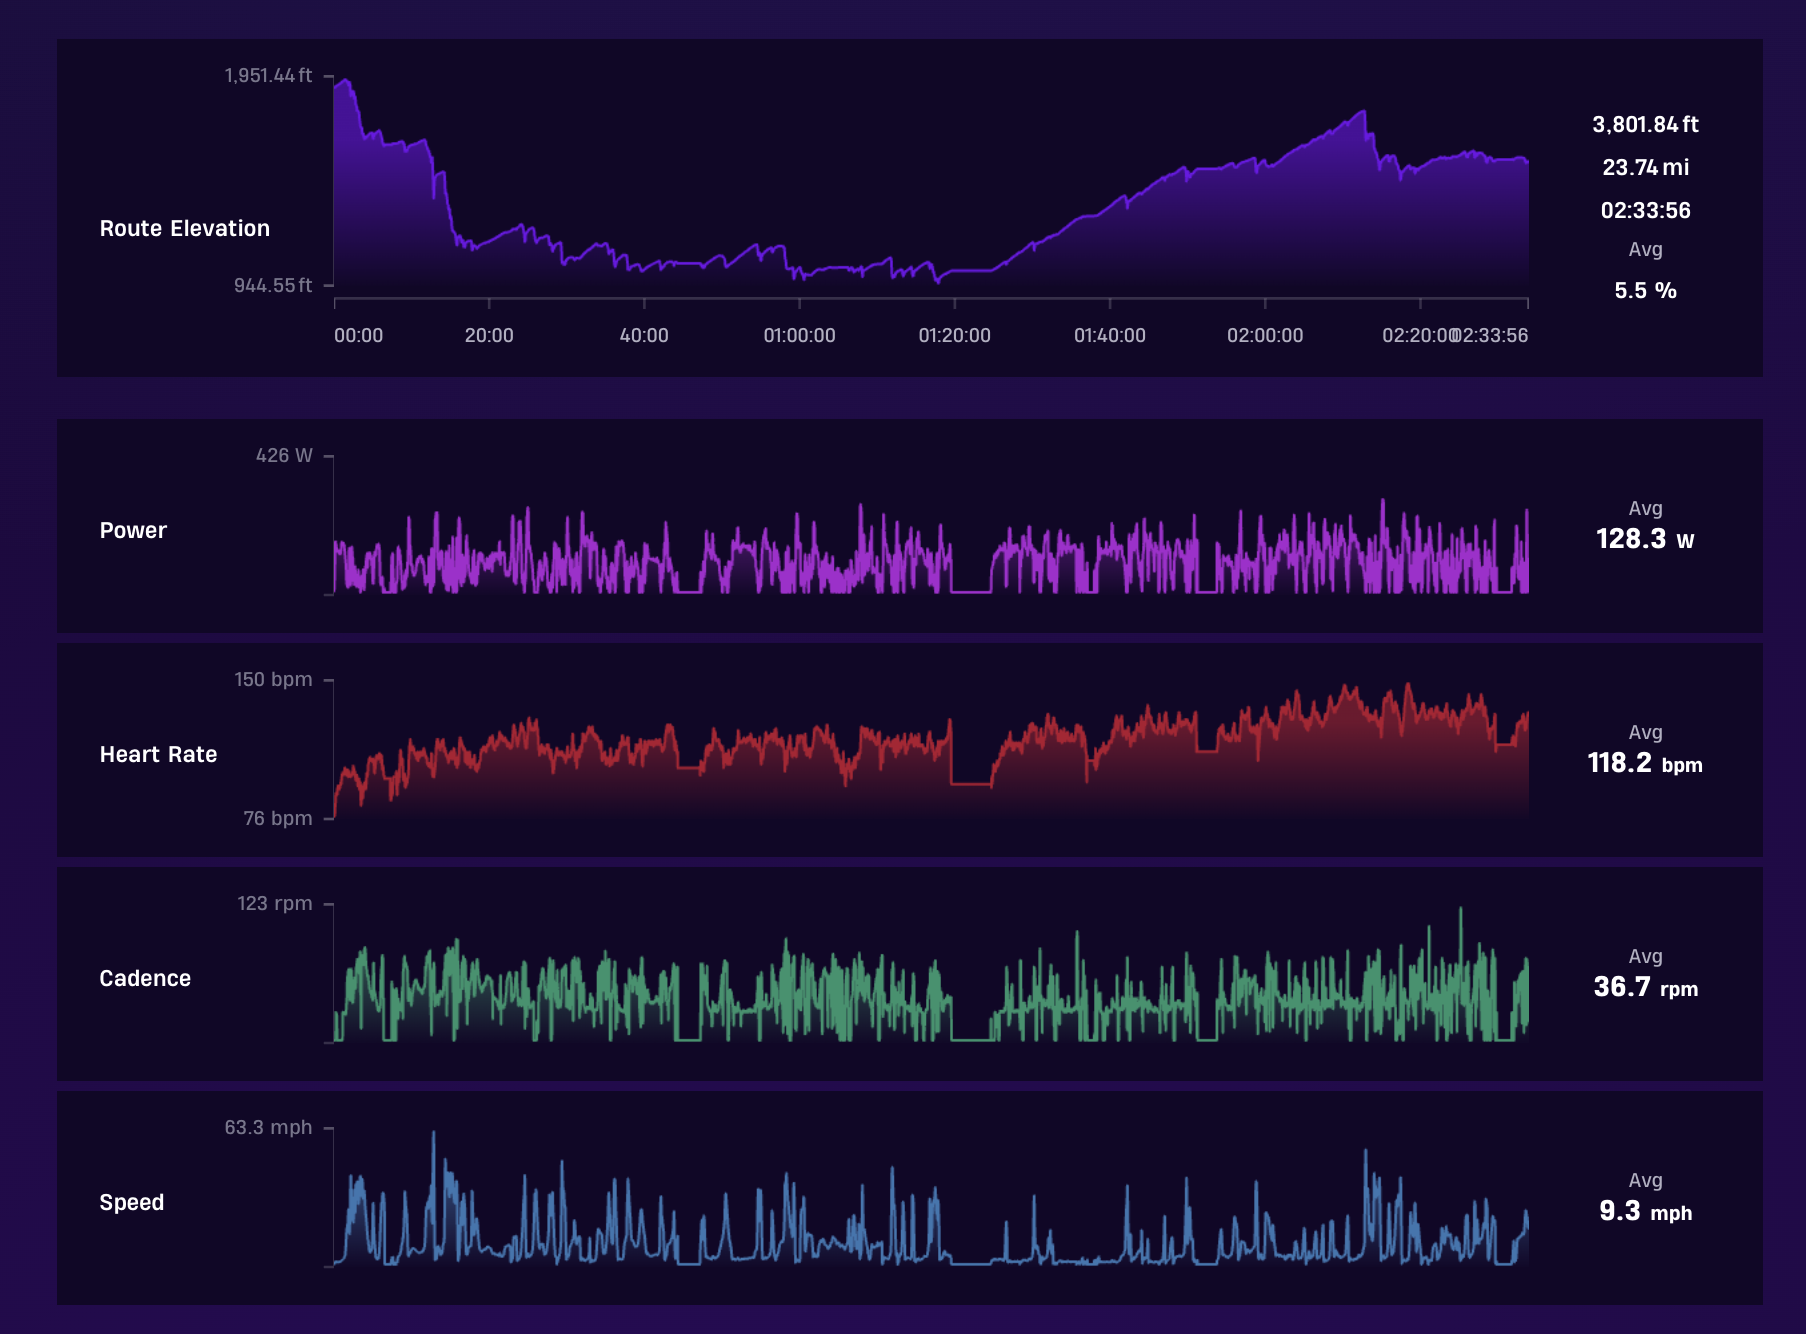Screen dimensions: 1806x1334
Task: Select the 63.3 mph axis label
Action: click(x=268, y=1128)
